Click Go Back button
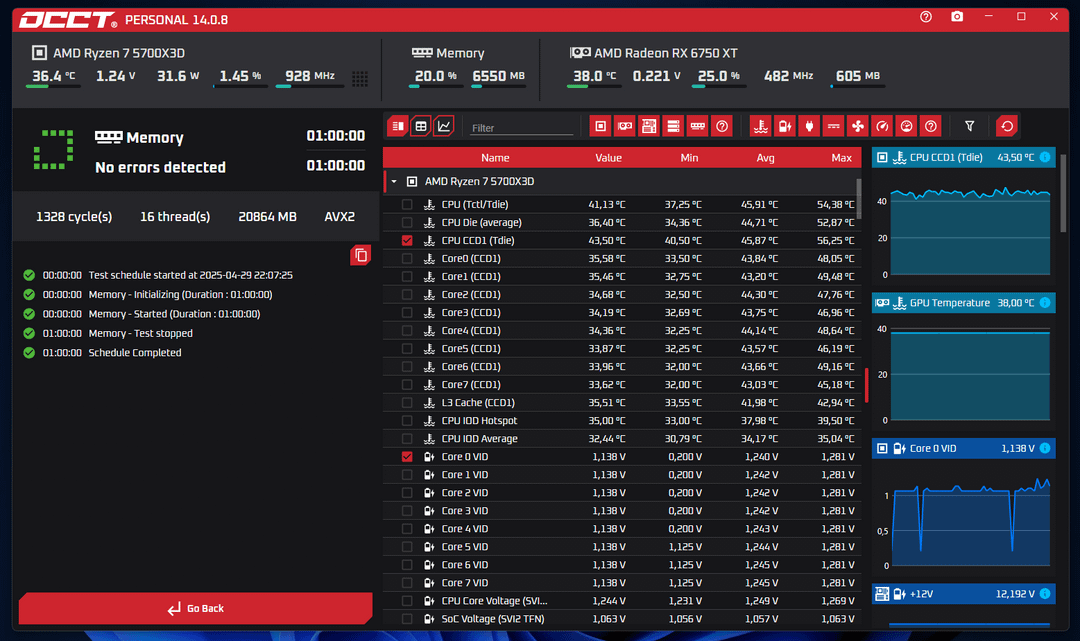1080x641 pixels. [x=196, y=608]
